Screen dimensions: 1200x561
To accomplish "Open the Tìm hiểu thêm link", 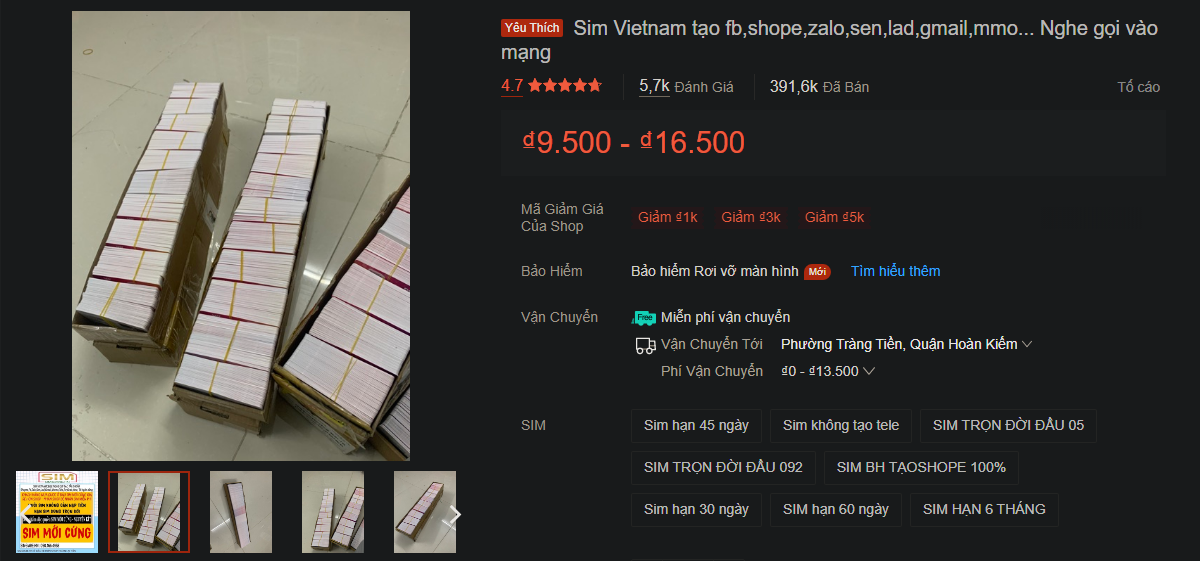I will [x=895, y=271].
